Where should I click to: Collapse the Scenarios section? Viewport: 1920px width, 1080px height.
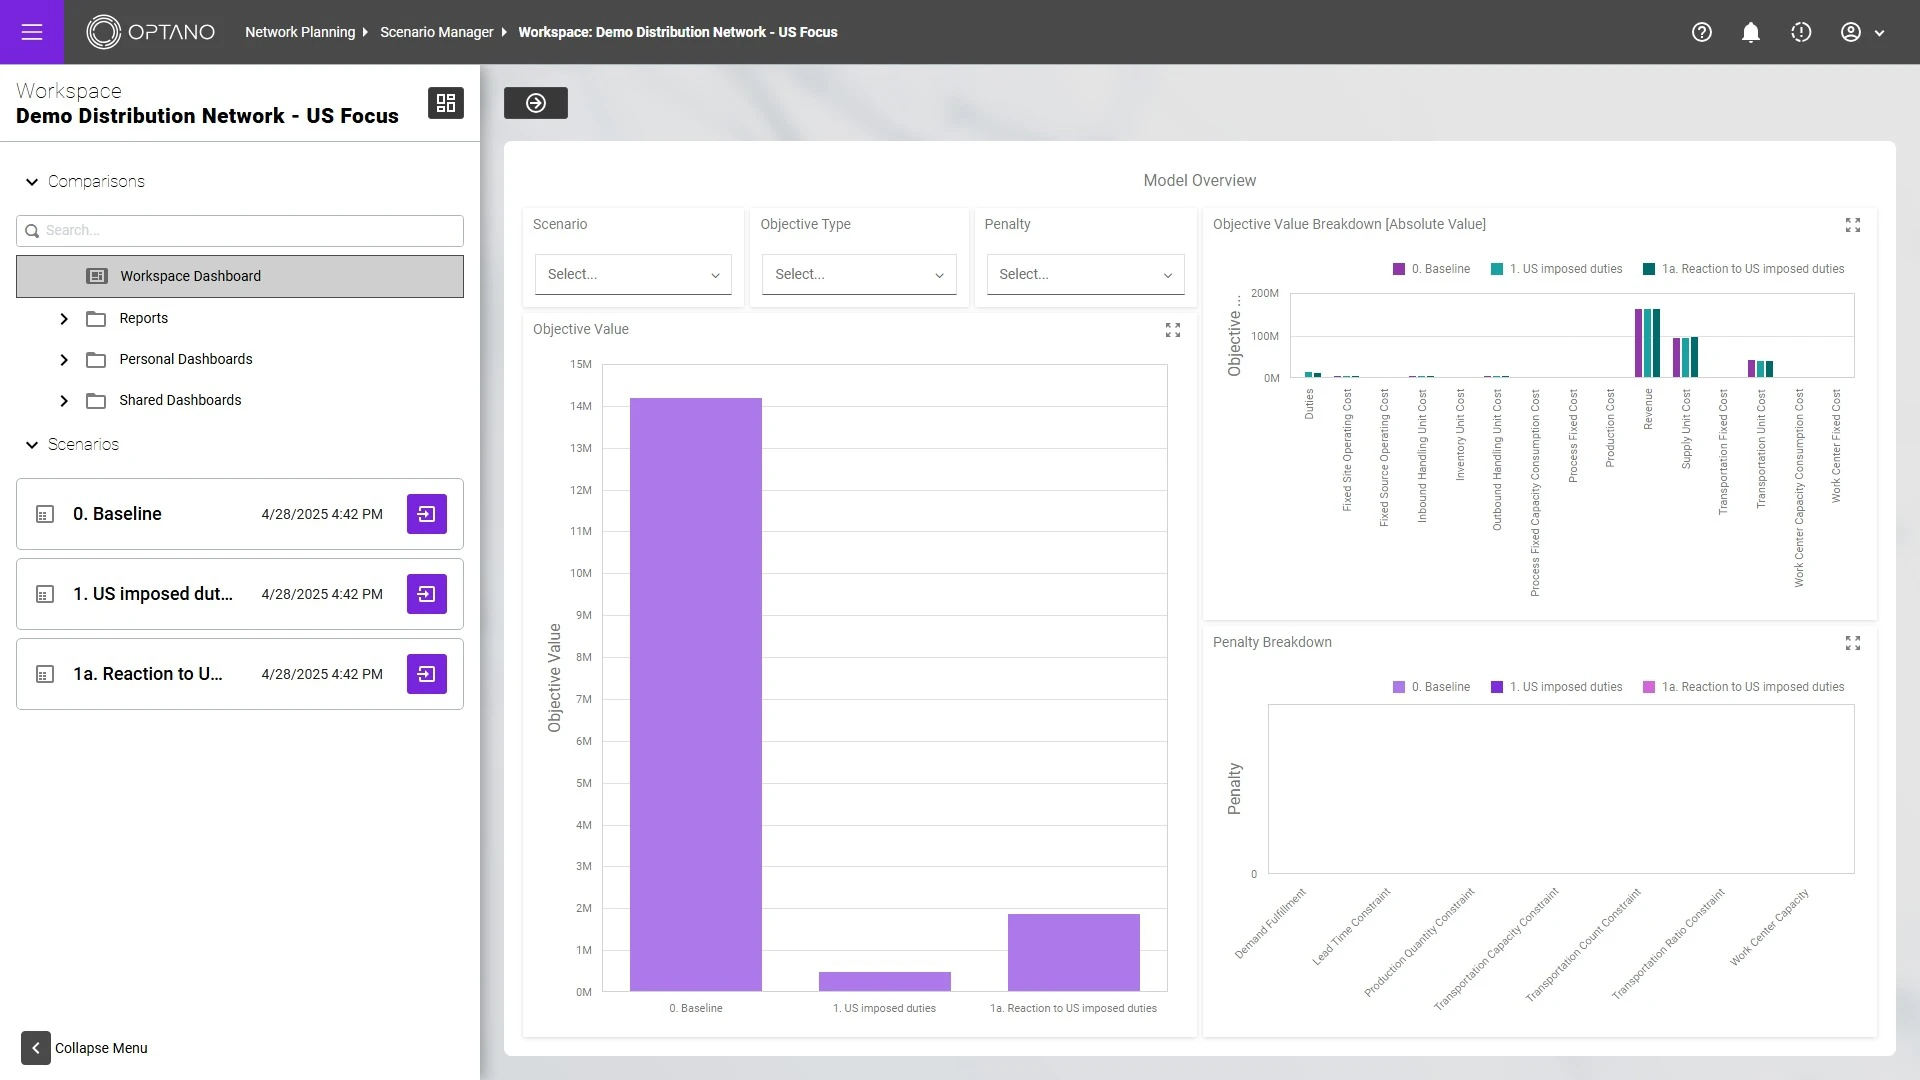coord(32,445)
